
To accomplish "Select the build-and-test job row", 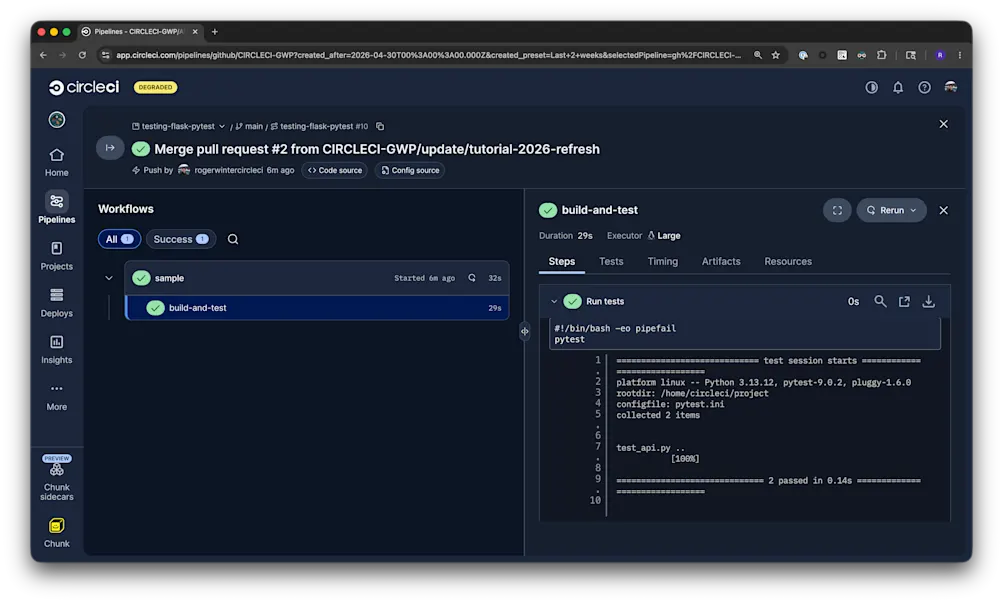I will coord(317,308).
